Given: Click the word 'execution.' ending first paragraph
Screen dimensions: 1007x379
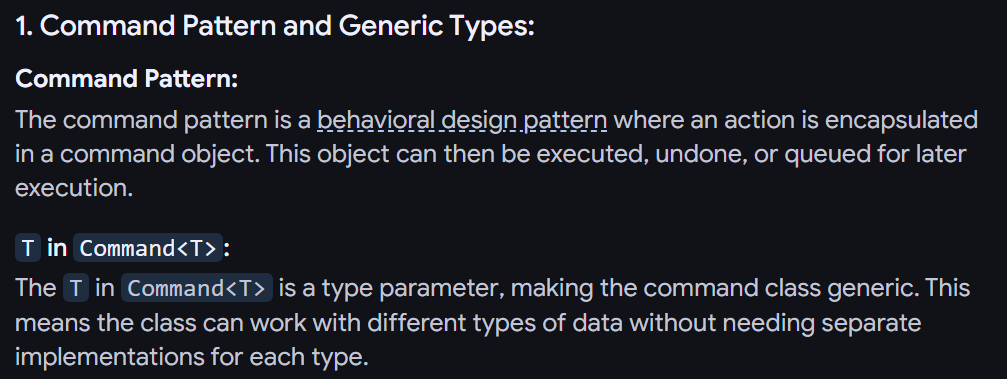Looking at the screenshot, I should point(74,189).
